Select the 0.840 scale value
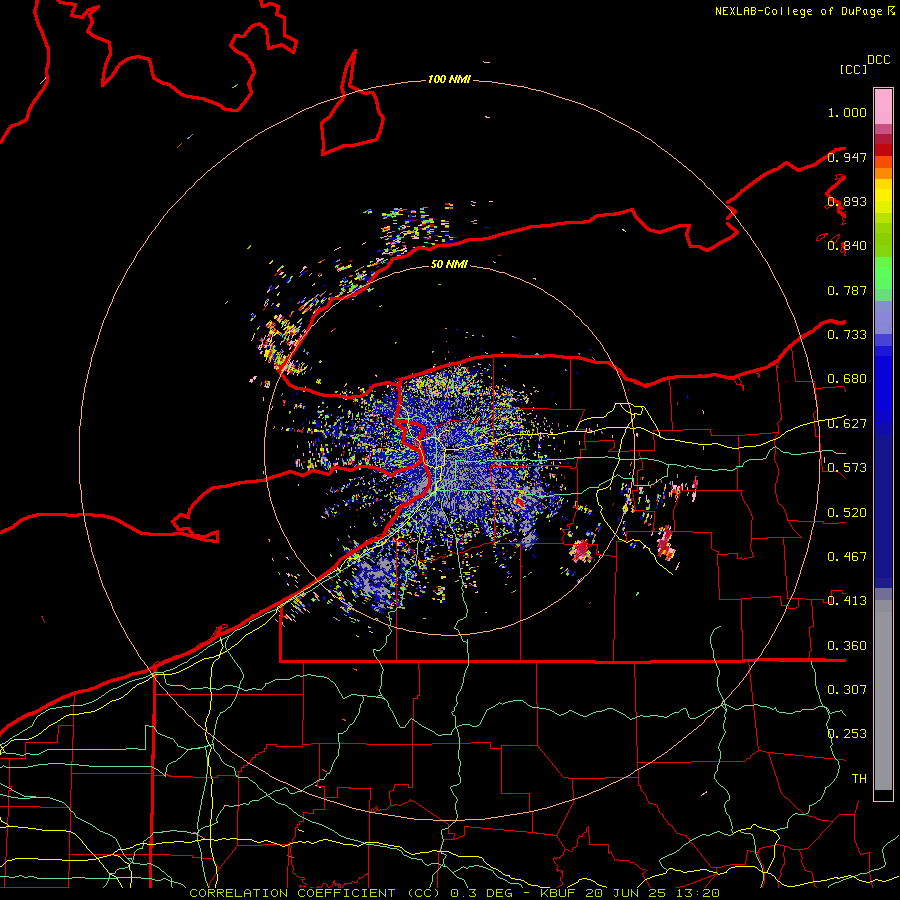The width and height of the screenshot is (900, 900). point(847,246)
